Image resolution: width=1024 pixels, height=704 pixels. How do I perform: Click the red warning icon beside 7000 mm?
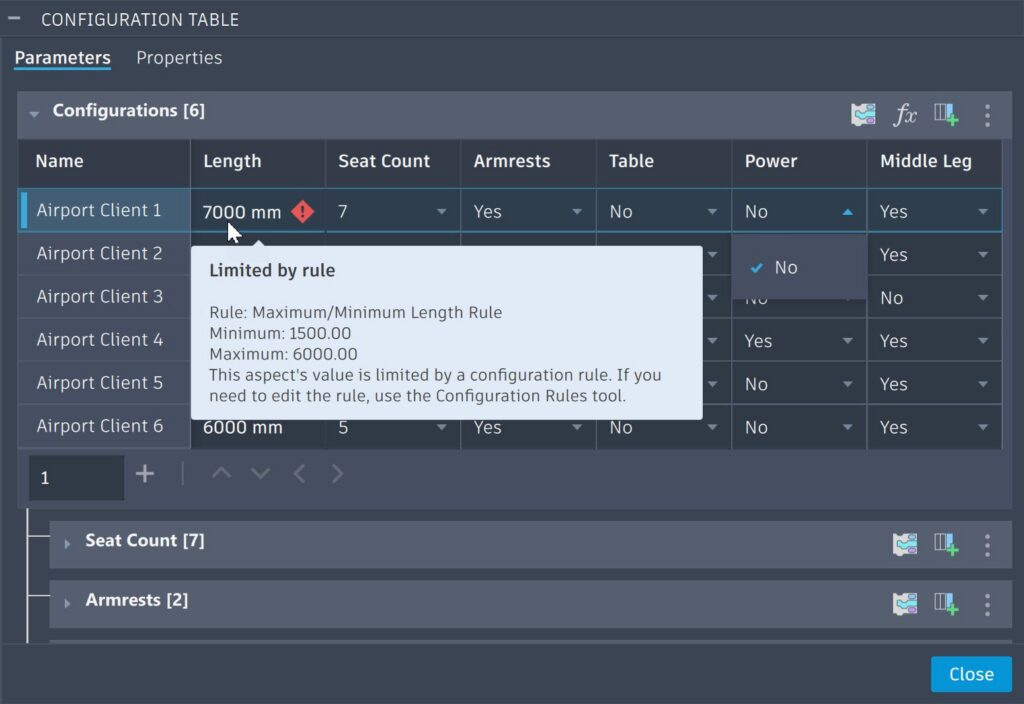tap(302, 212)
